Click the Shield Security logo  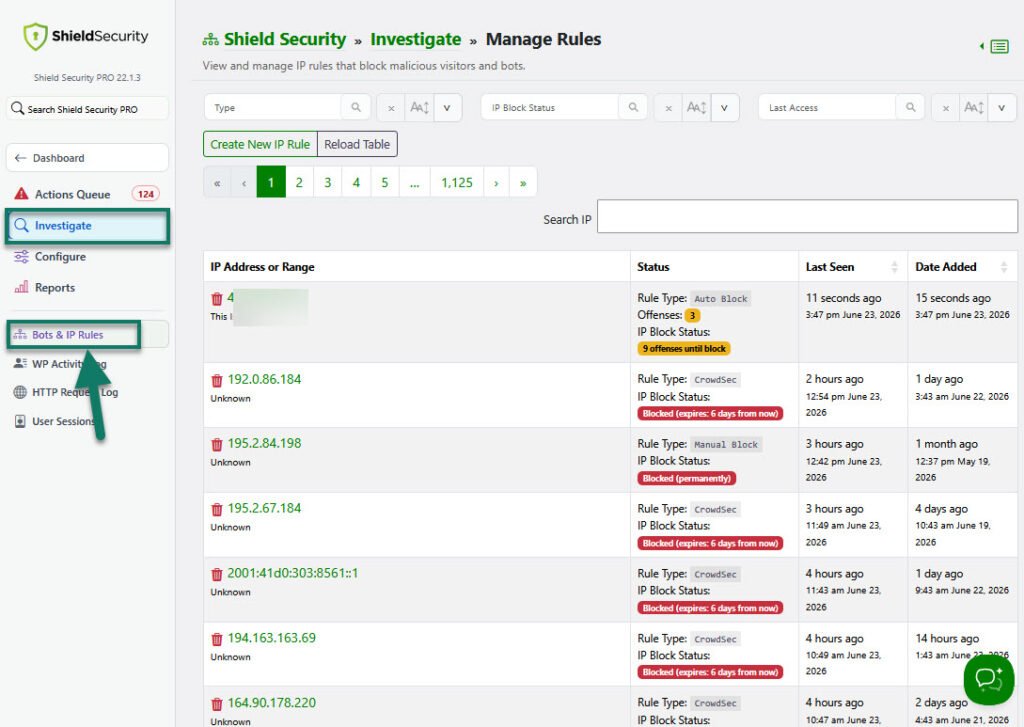86,36
